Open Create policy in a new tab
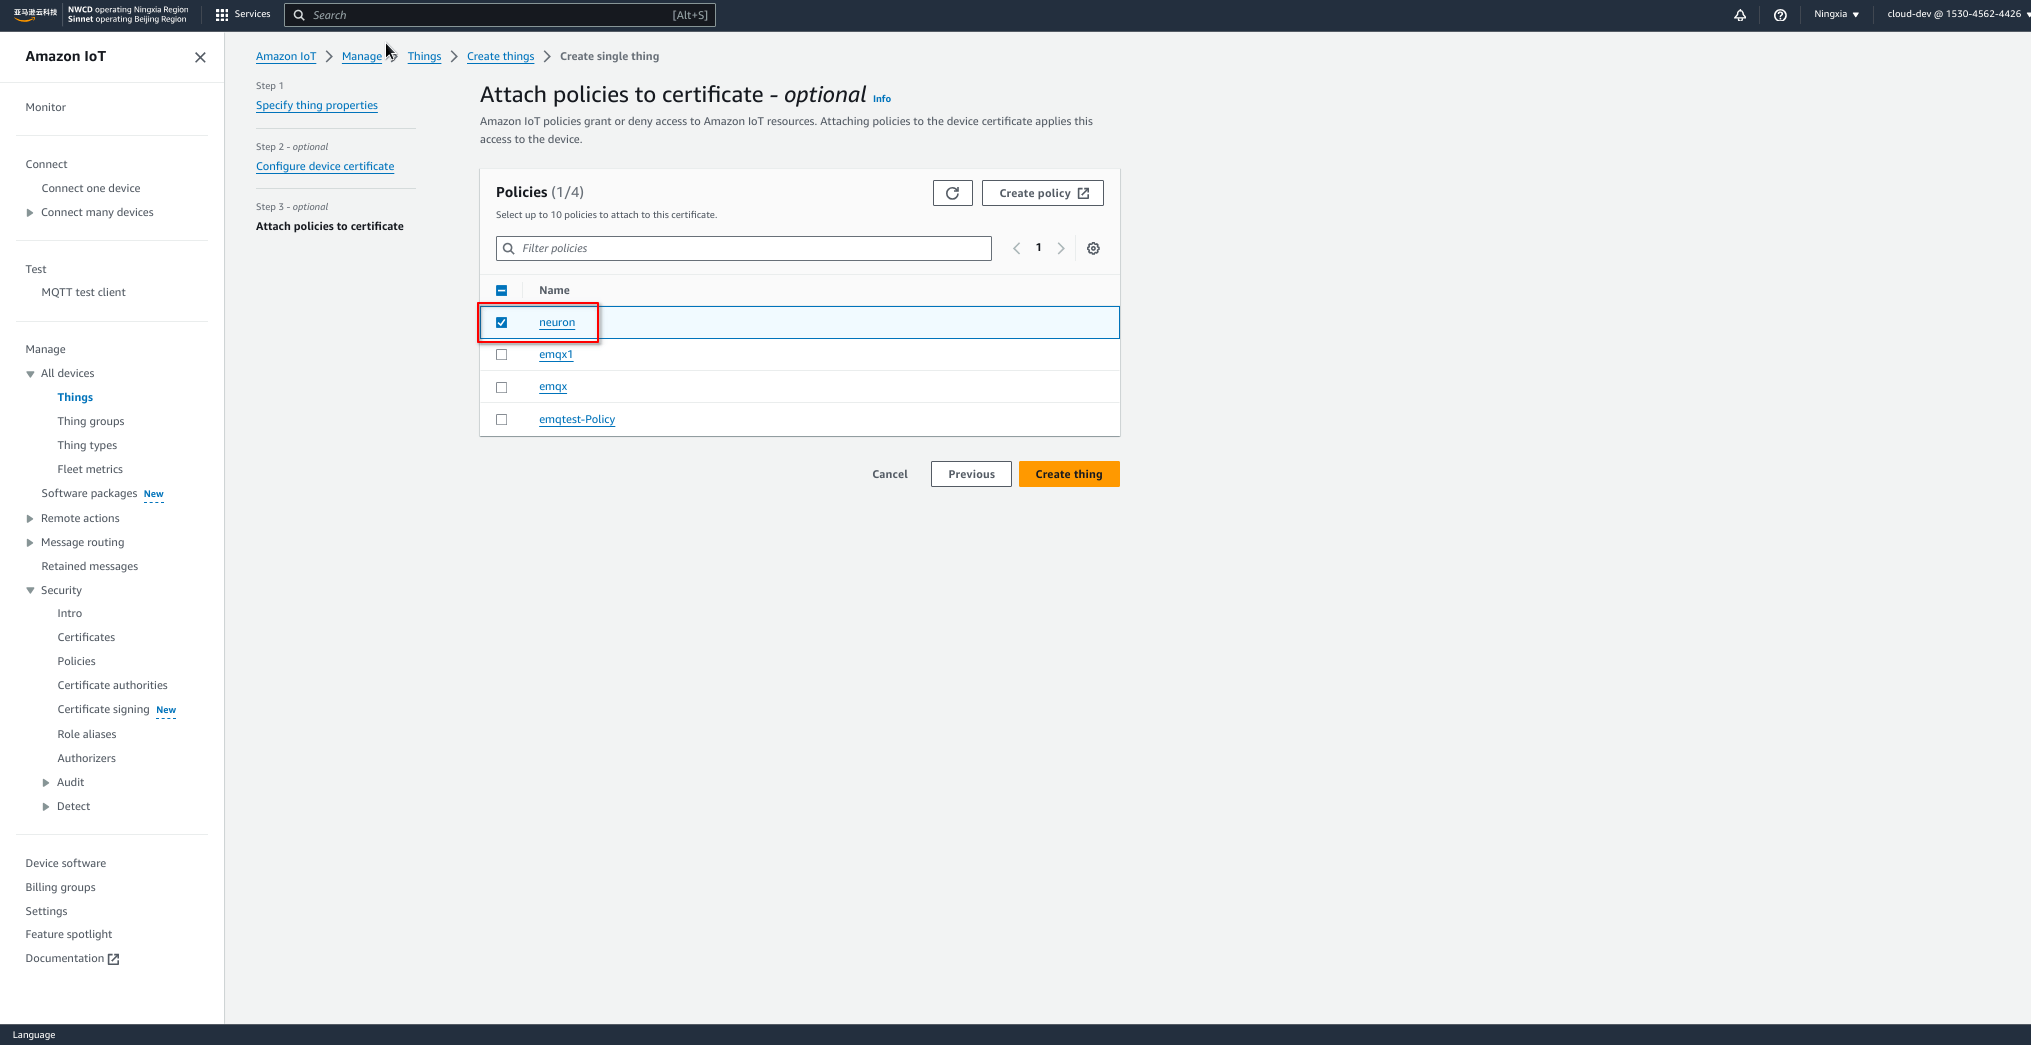The width and height of the screenshot is (2031, 1045). [x=1042, y=192]
